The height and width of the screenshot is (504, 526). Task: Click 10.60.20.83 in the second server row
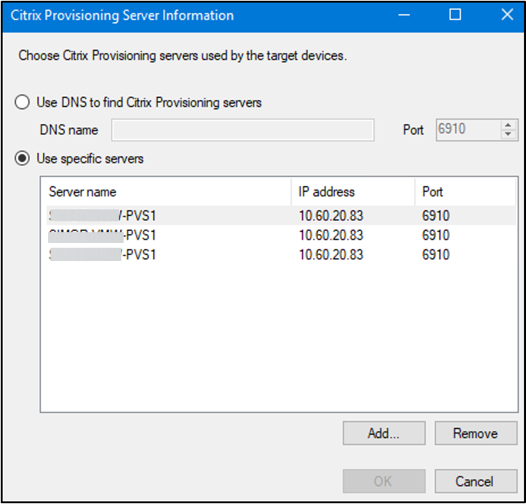tap(331, 235)
